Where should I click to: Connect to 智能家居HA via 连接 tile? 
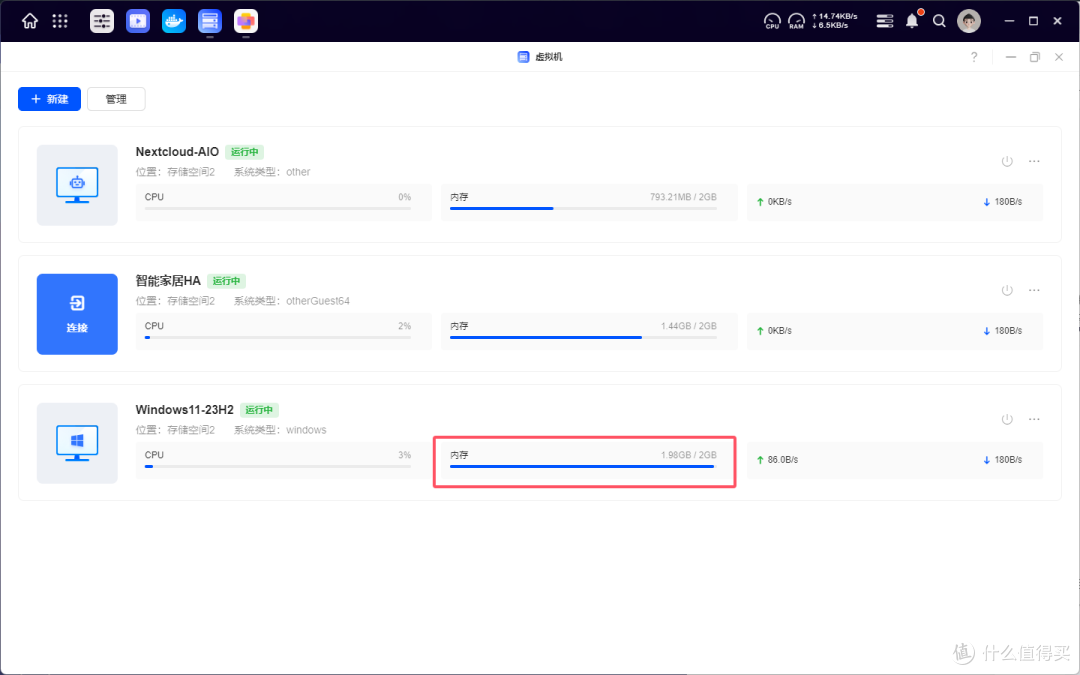click(x=77, y=314)
